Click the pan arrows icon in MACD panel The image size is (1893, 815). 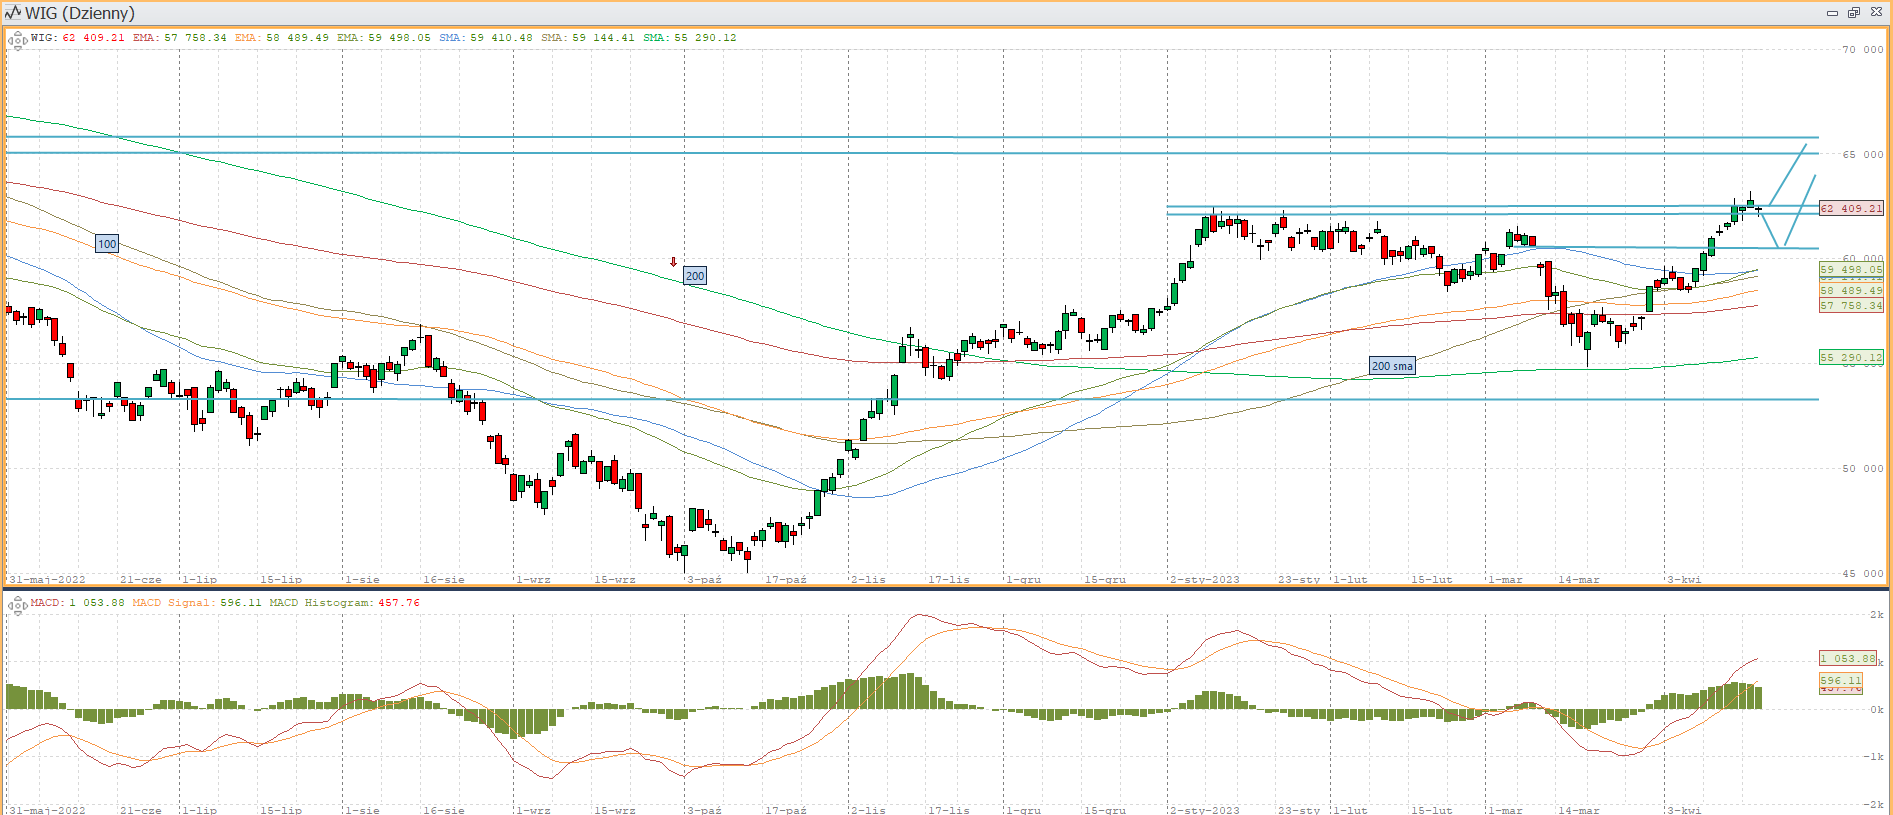17,606
